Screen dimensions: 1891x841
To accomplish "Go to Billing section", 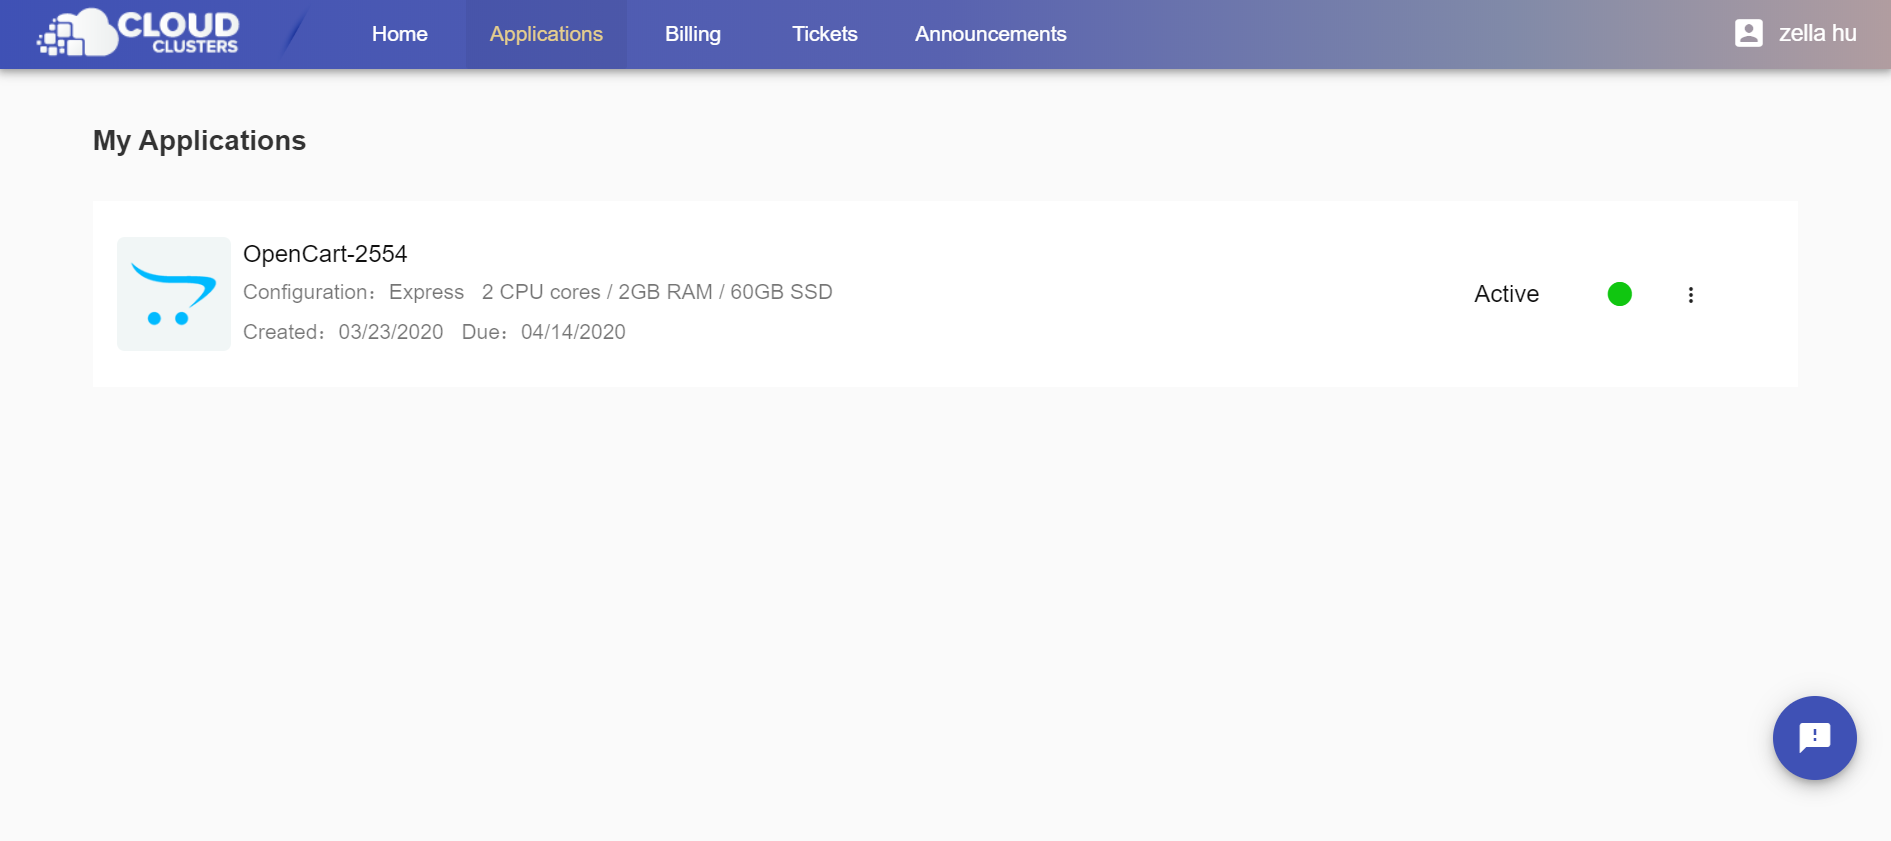I will (692, 34).
